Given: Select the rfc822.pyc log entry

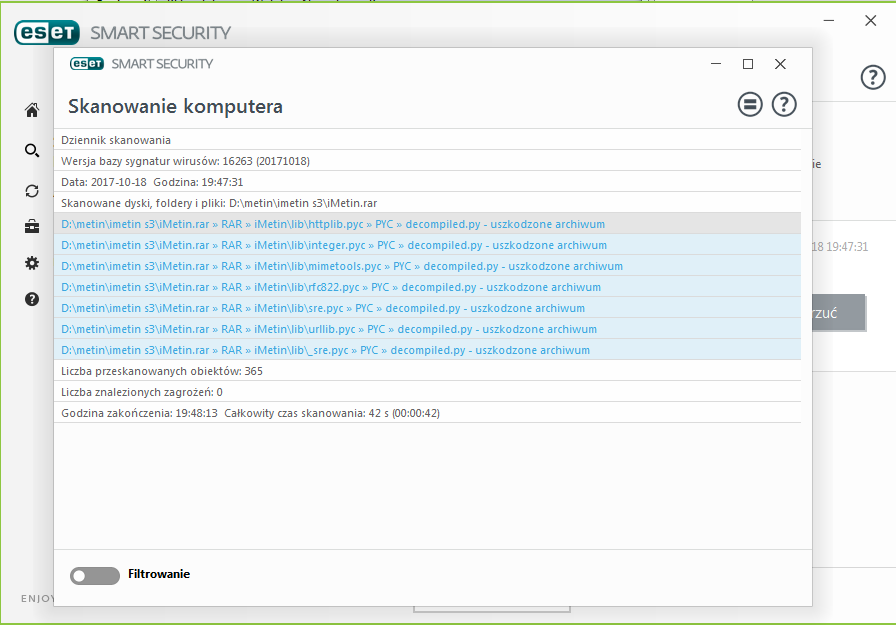Looking at the screenshot, I should coord(427,287).
